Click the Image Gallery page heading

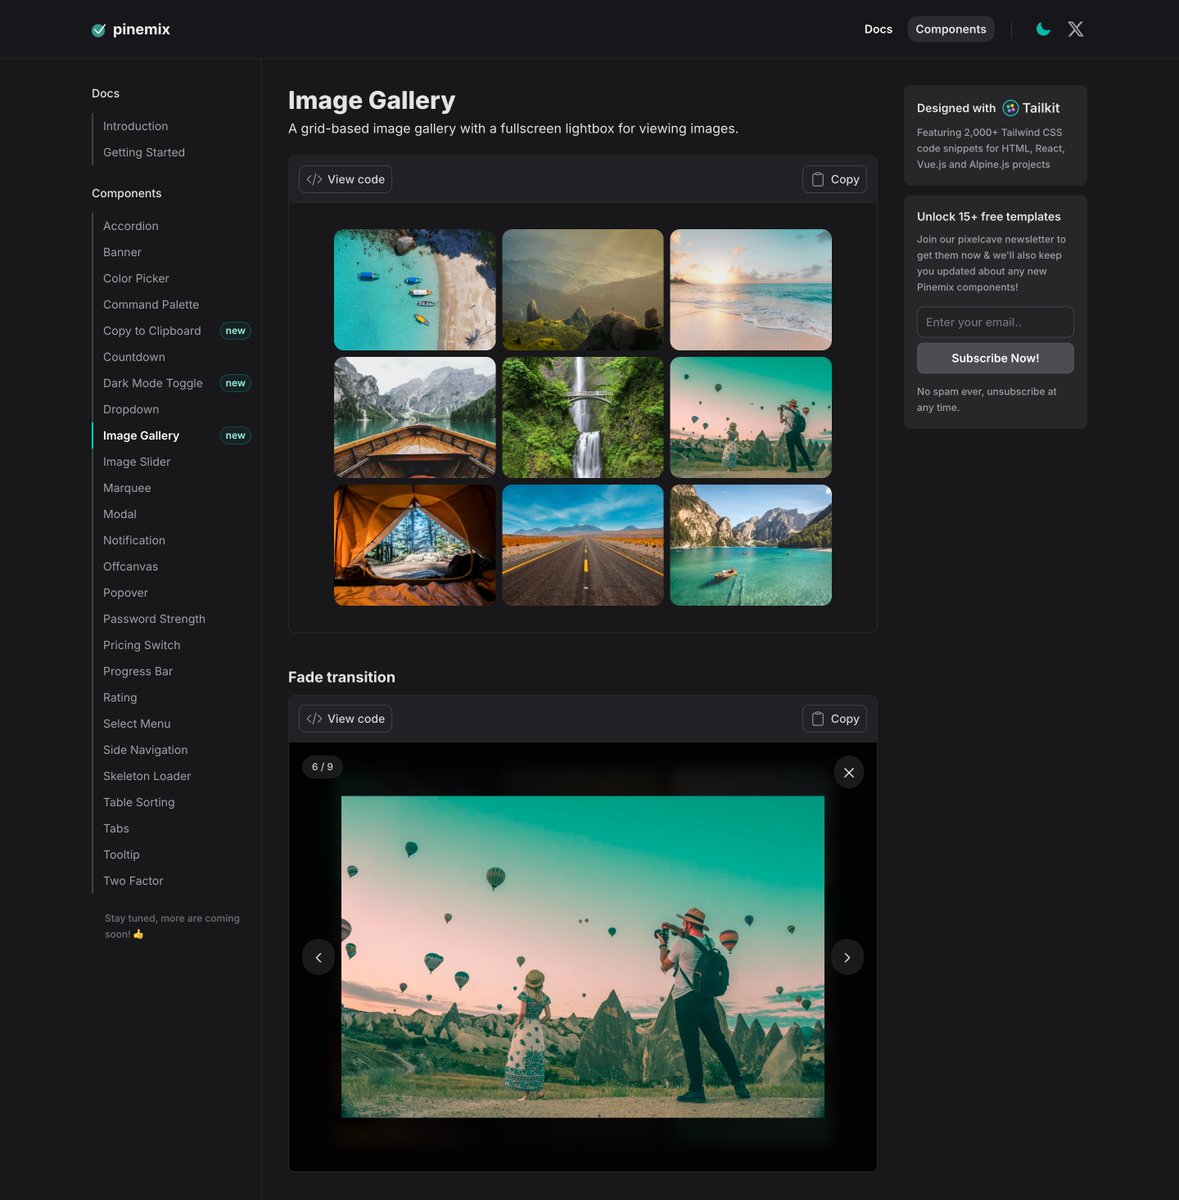point(371,100)
